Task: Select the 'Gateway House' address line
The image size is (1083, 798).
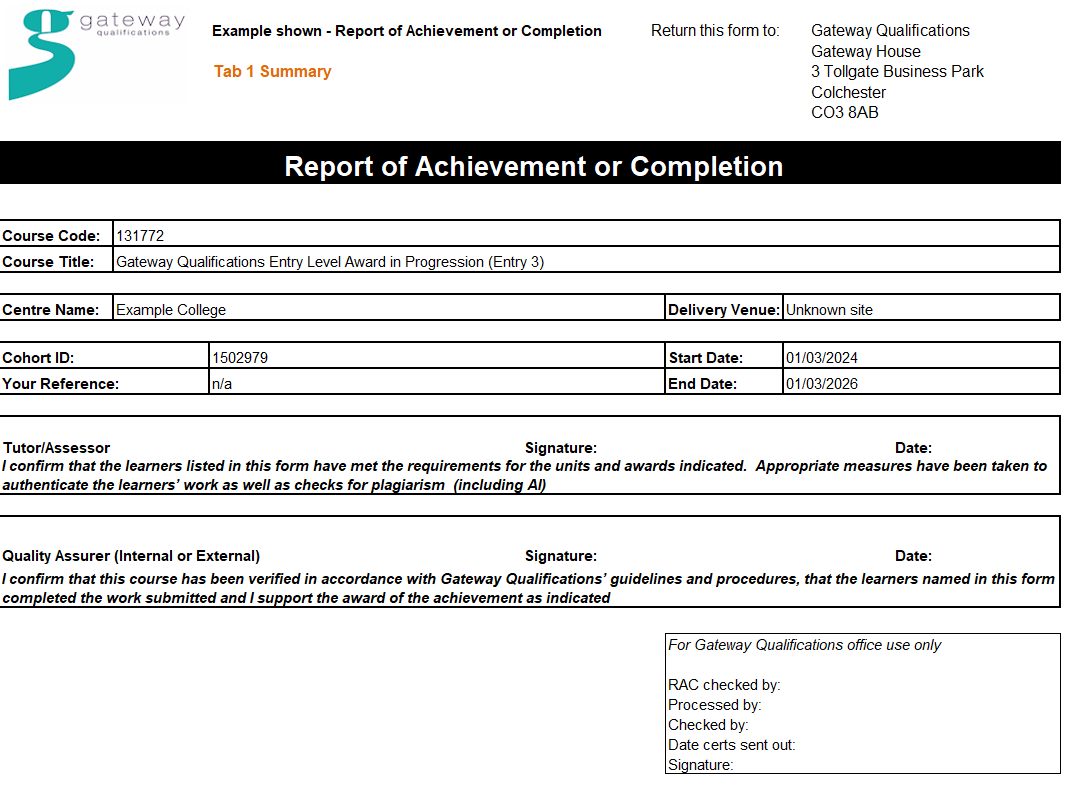Action: pyautogui.click(x=865, y=52)
